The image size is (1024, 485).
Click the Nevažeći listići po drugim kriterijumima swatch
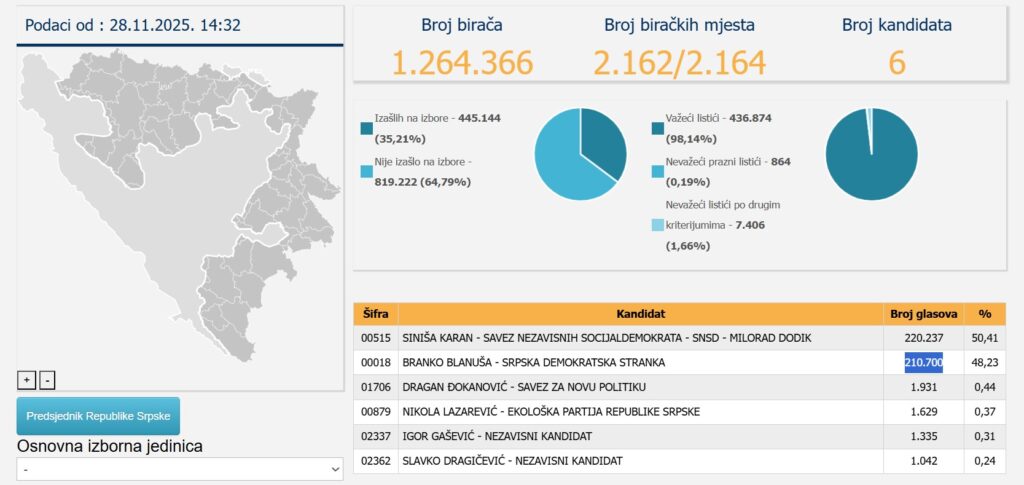click(657, 225)
